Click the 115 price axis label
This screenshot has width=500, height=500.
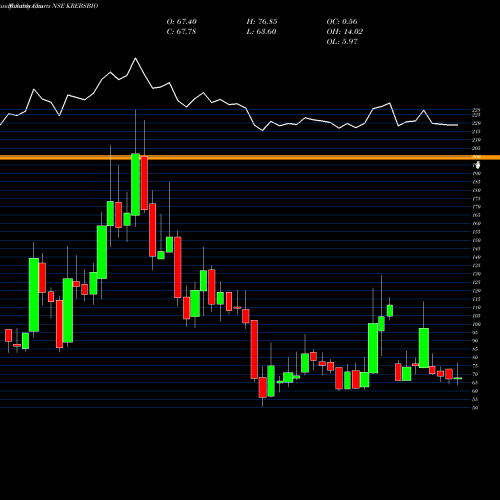(x=476, y=299)
